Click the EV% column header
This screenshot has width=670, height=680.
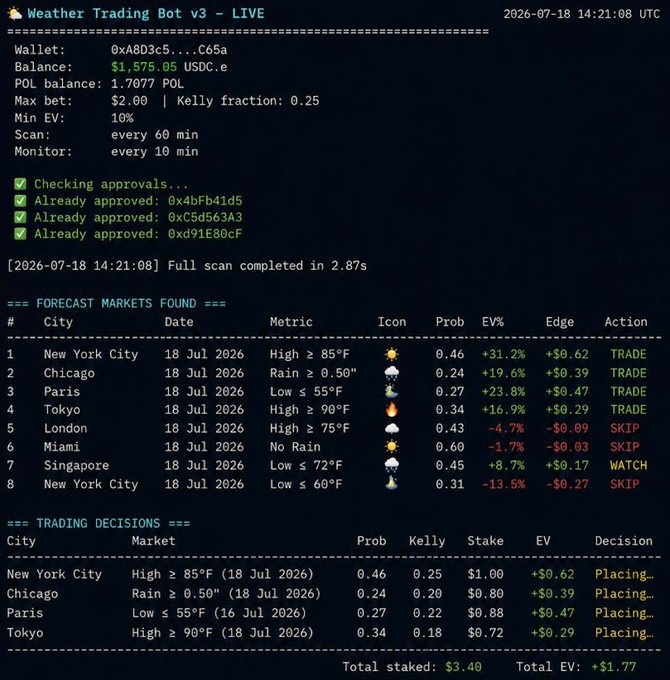point(493,322)
